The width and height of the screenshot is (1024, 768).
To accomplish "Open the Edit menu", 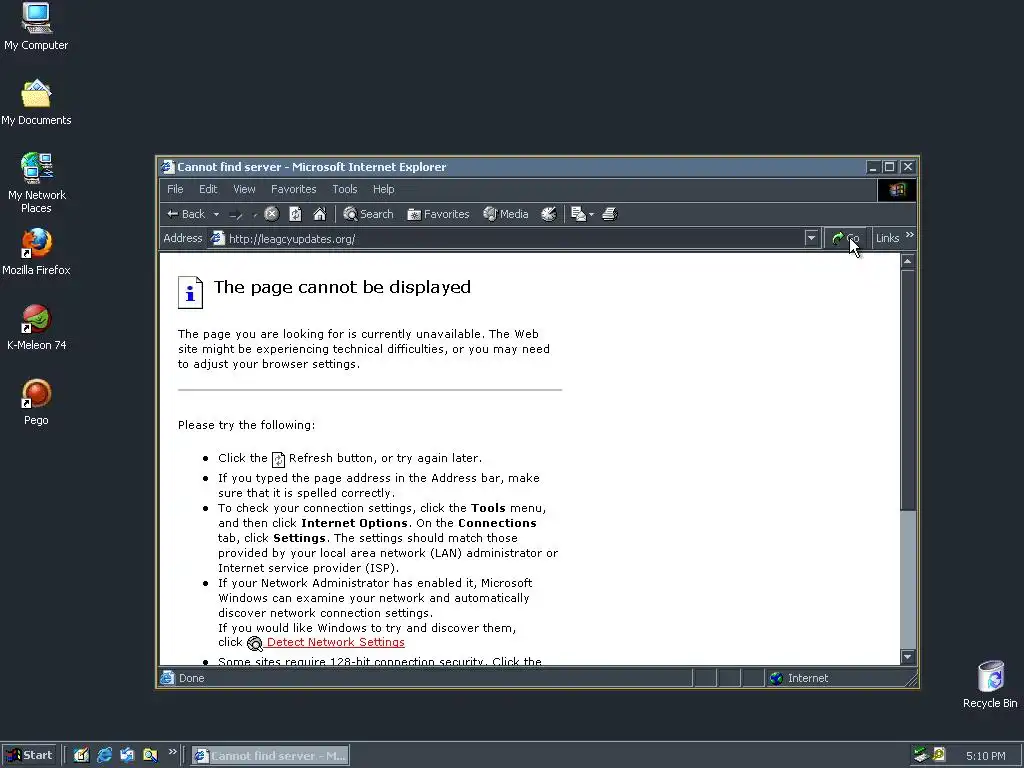I will tap(208, 189).
